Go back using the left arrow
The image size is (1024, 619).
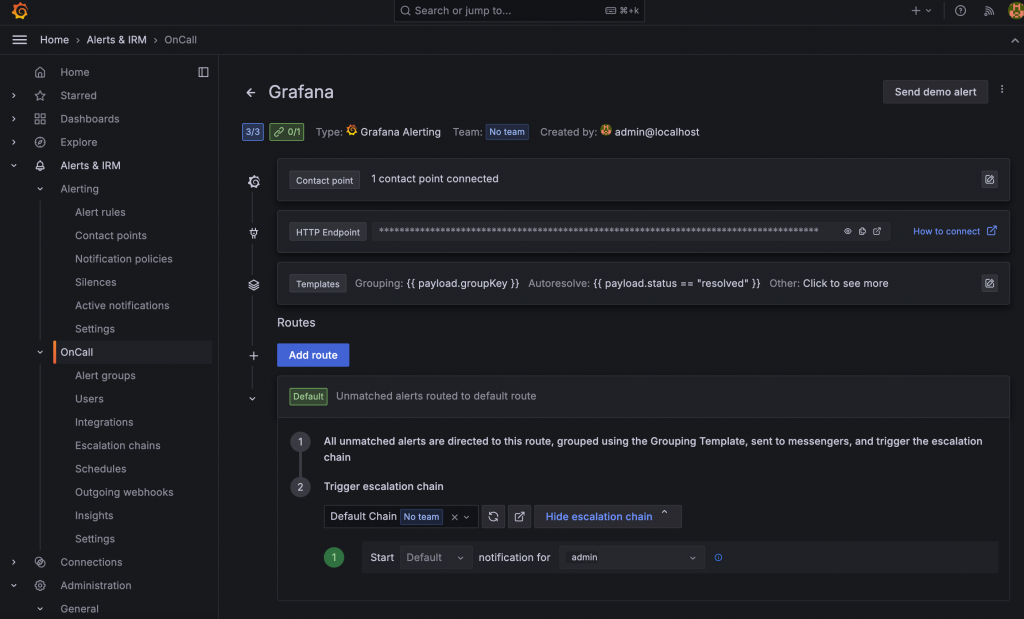(251, 93)
